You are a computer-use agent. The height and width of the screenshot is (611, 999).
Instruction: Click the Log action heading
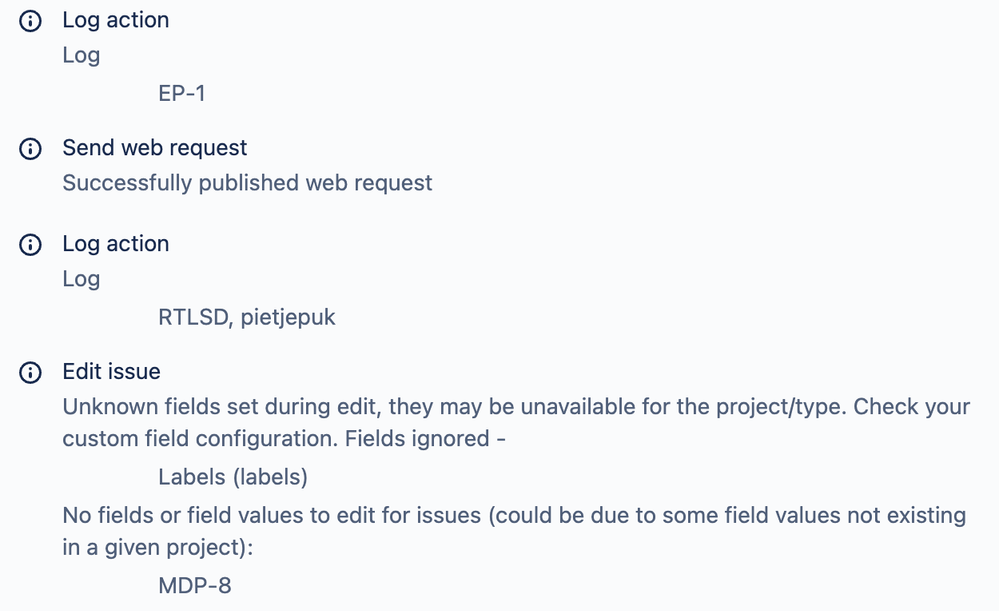pos(115,19)
